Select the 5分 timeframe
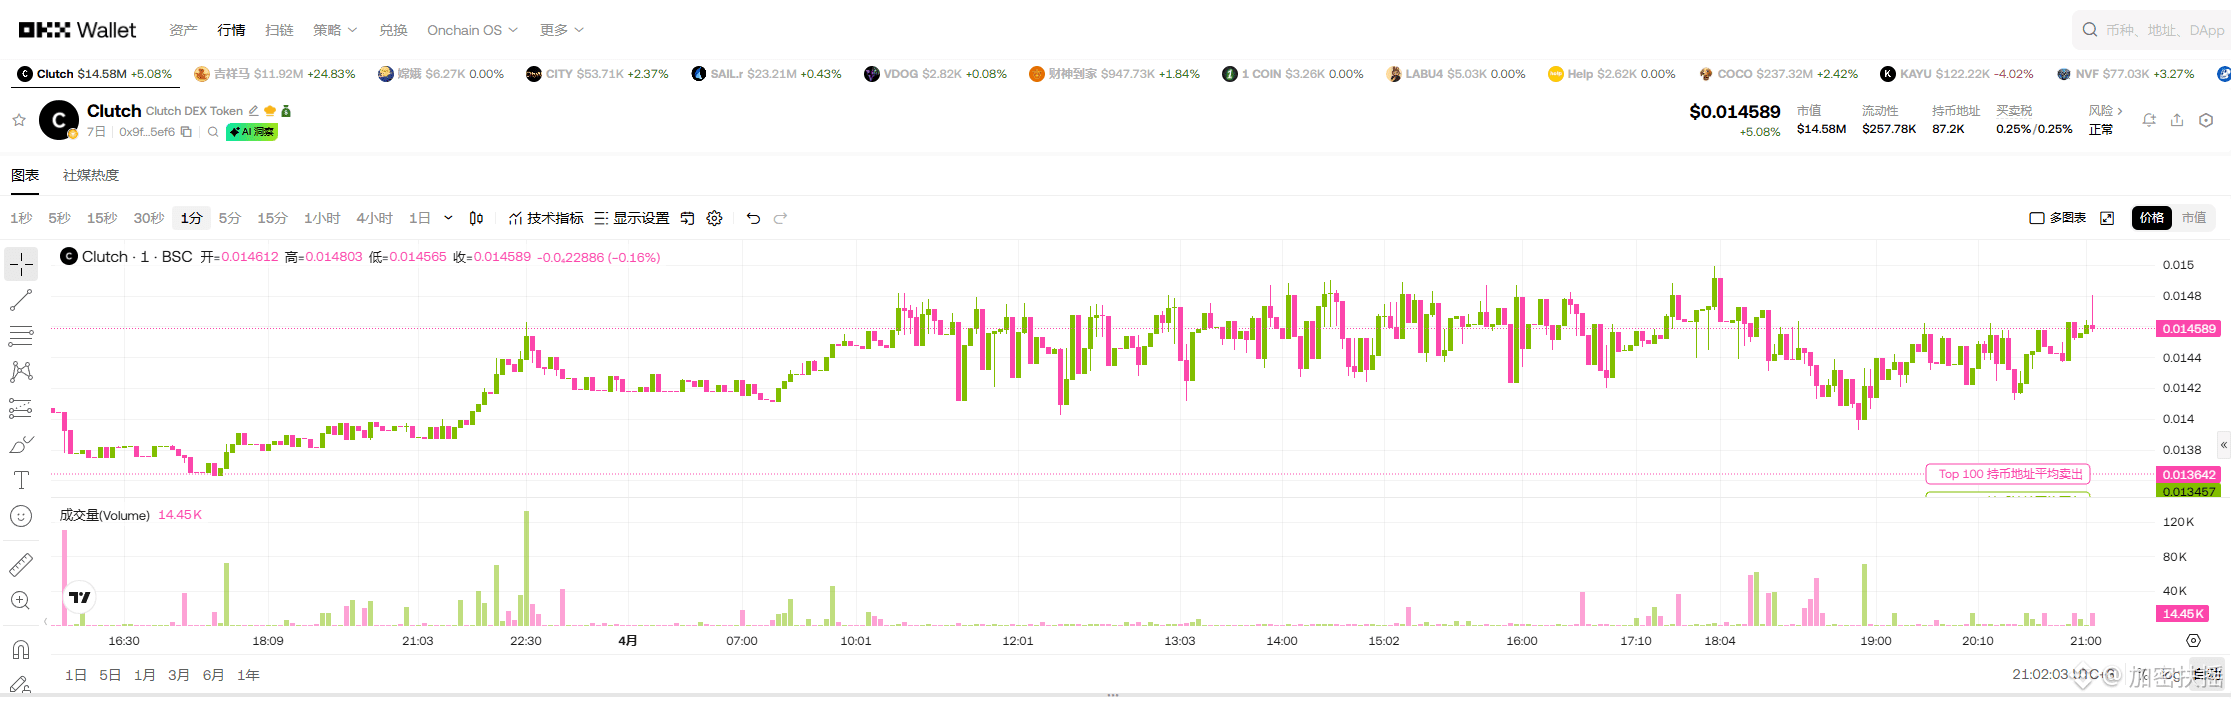The height and width of the screenshot is (702, 2231). (230, 218)
